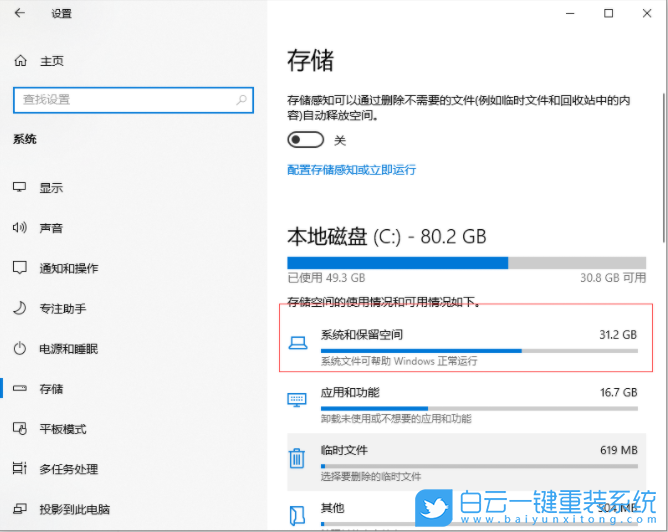The image size is (668, 532).
Task: Click 系统和保留空间 usage progress bar
Action: pyautogui.click(x=479, y=351)
